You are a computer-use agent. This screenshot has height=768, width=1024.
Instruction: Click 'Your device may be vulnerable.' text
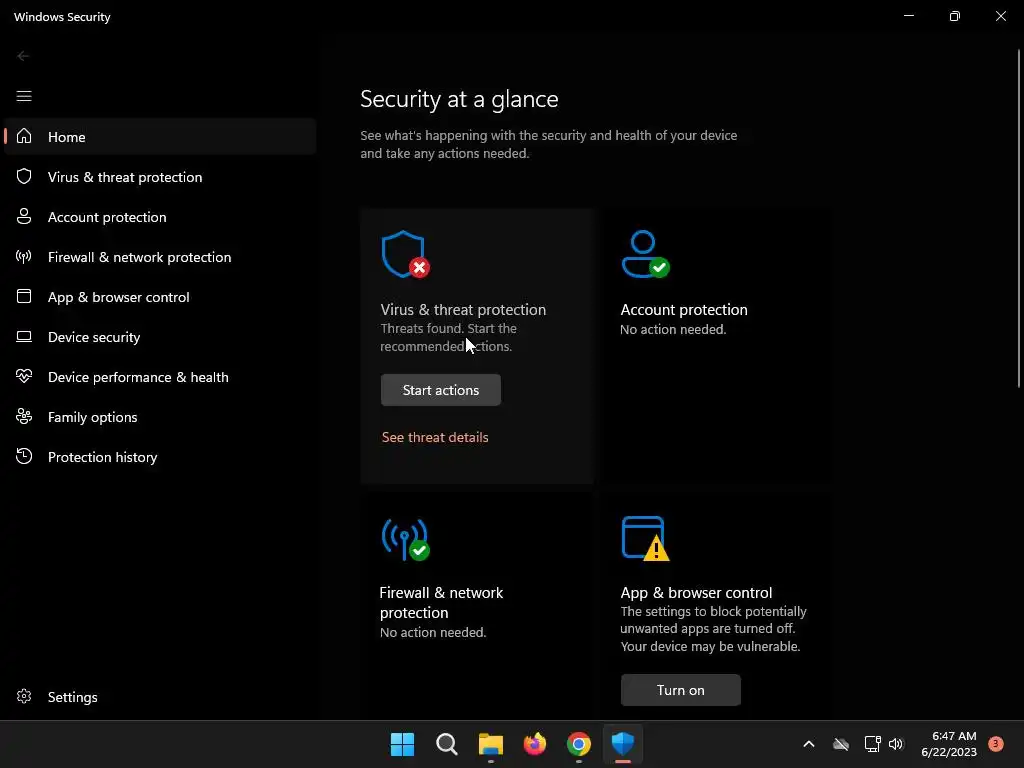710,647
